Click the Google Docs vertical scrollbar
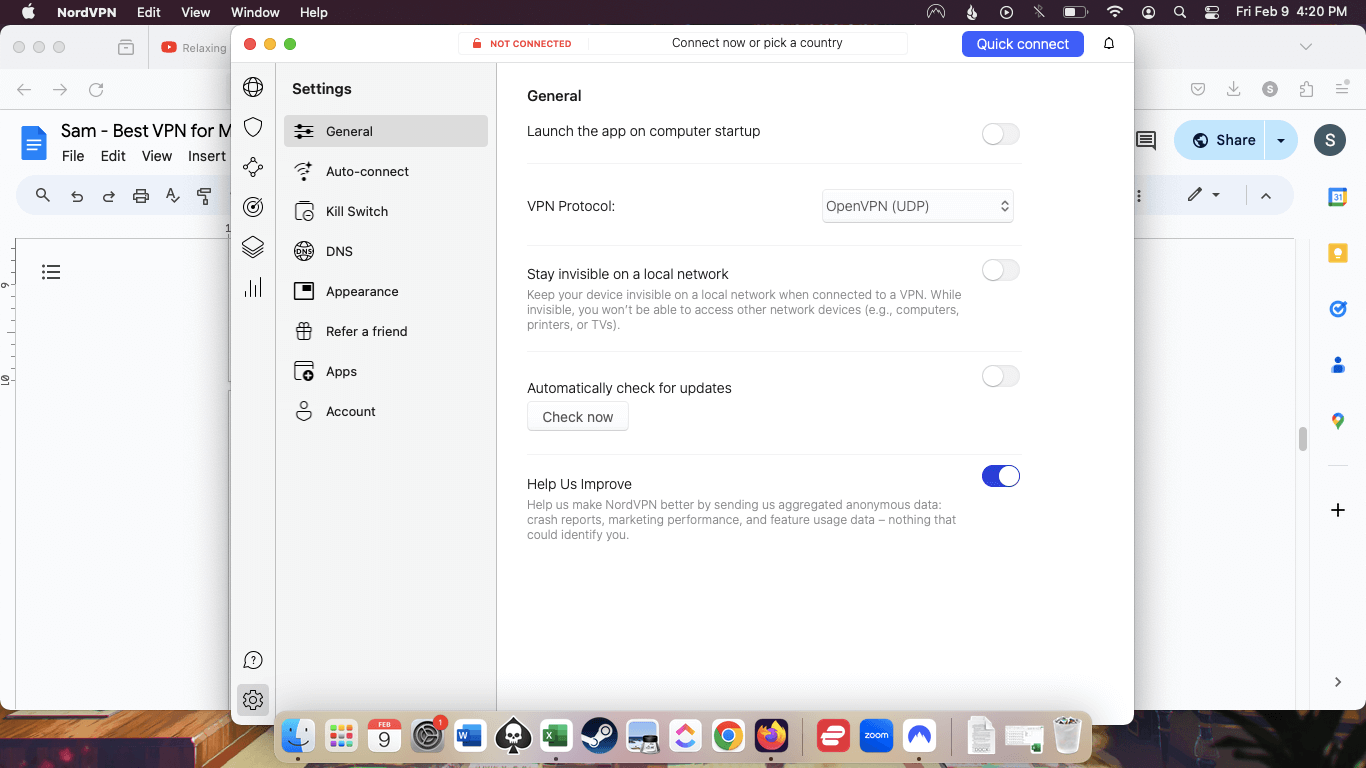1366x768 pixels. pos(1303,439)
